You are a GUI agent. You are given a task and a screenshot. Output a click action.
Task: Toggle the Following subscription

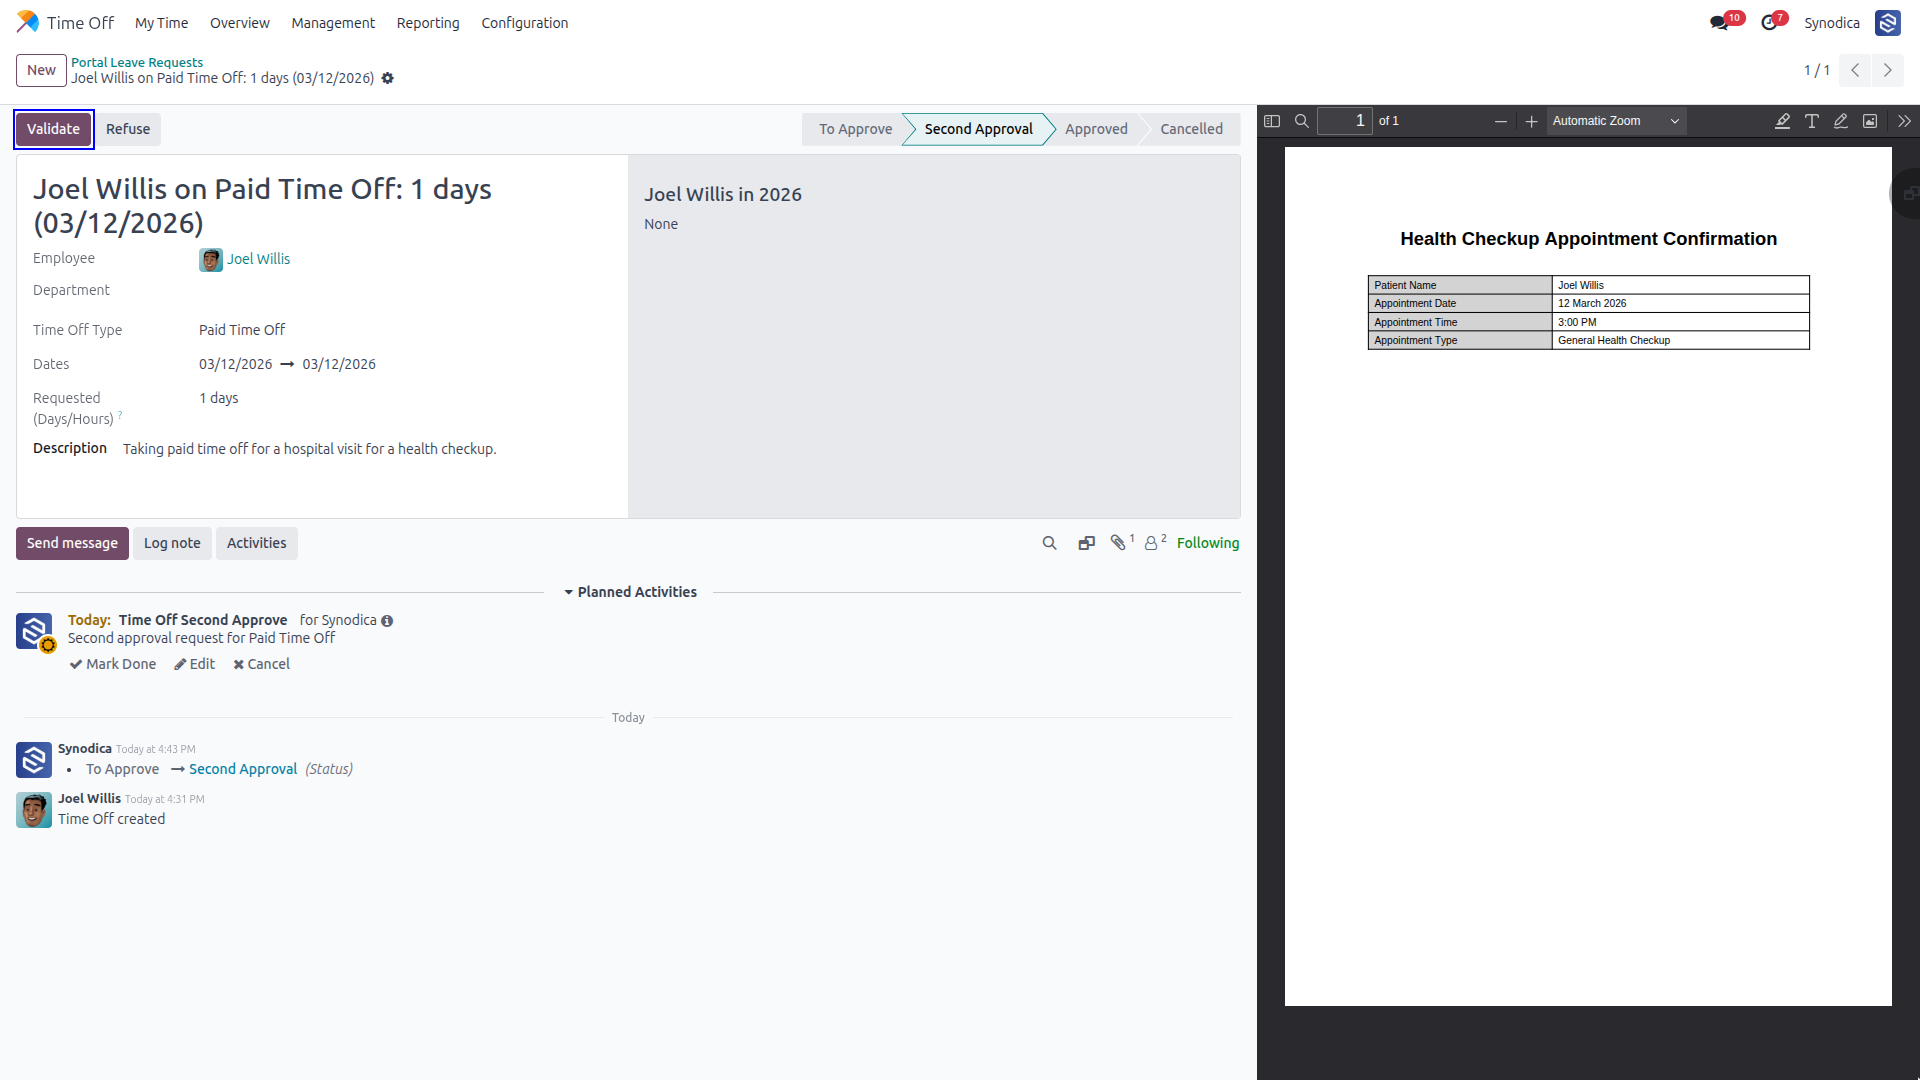(x=1208, y=543)
